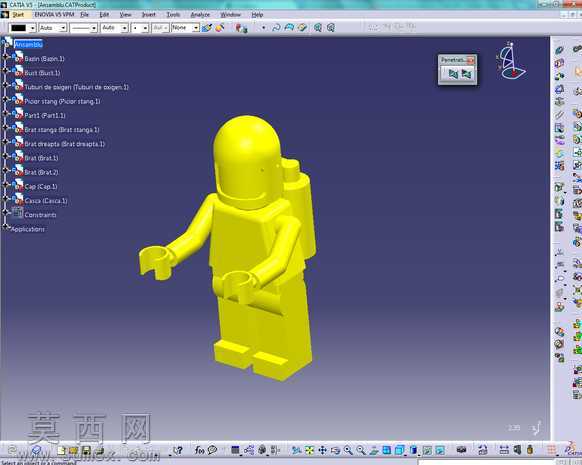Expand the Bazin (Bazin.1) tree node
582x465 pixels.
coord(5,56)
